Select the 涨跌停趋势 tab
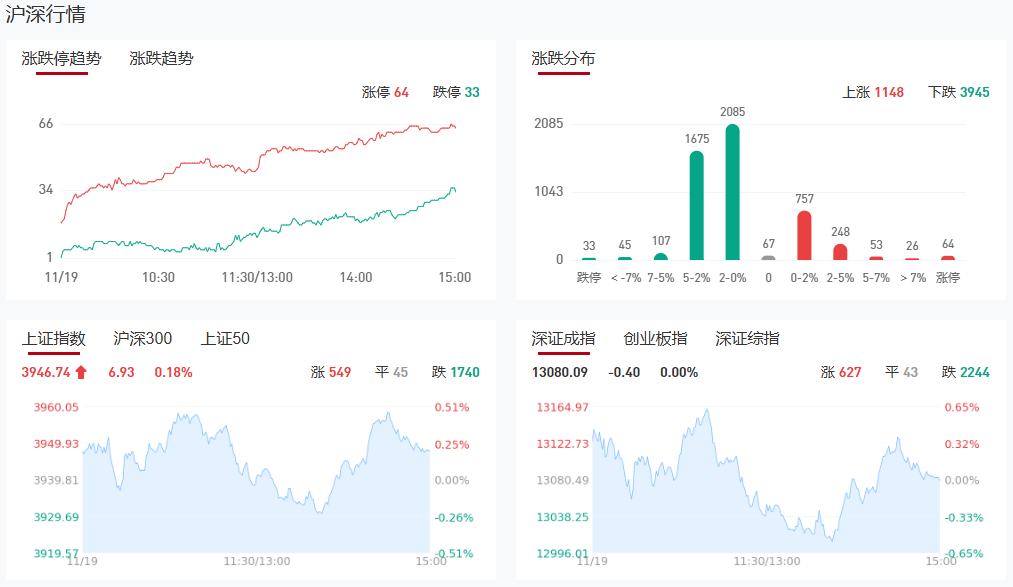Image resolution: width=1013 pixels, height=587 pixels. click(62, 59)
